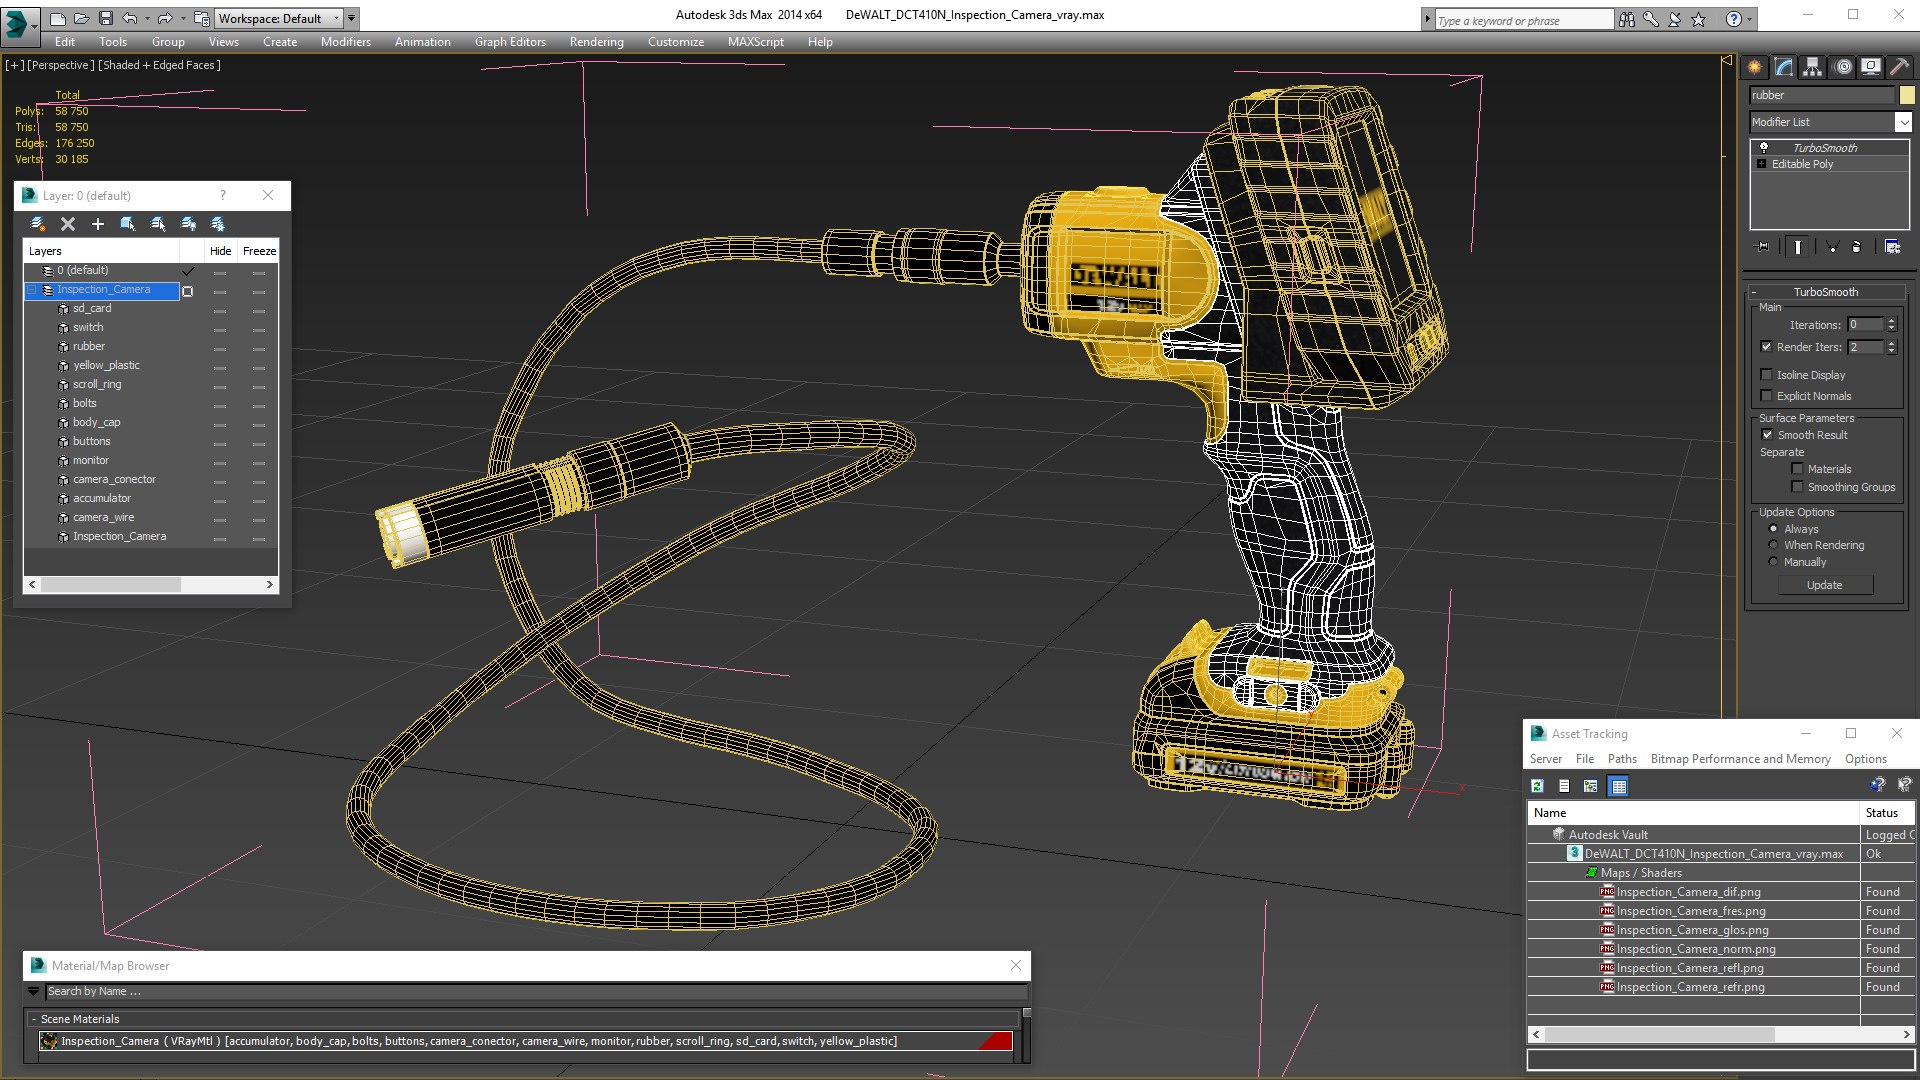This screenshot has height=1080, width=1920.
Task: Click Configure Modifier Sets icon
Action: [1892, 247]
